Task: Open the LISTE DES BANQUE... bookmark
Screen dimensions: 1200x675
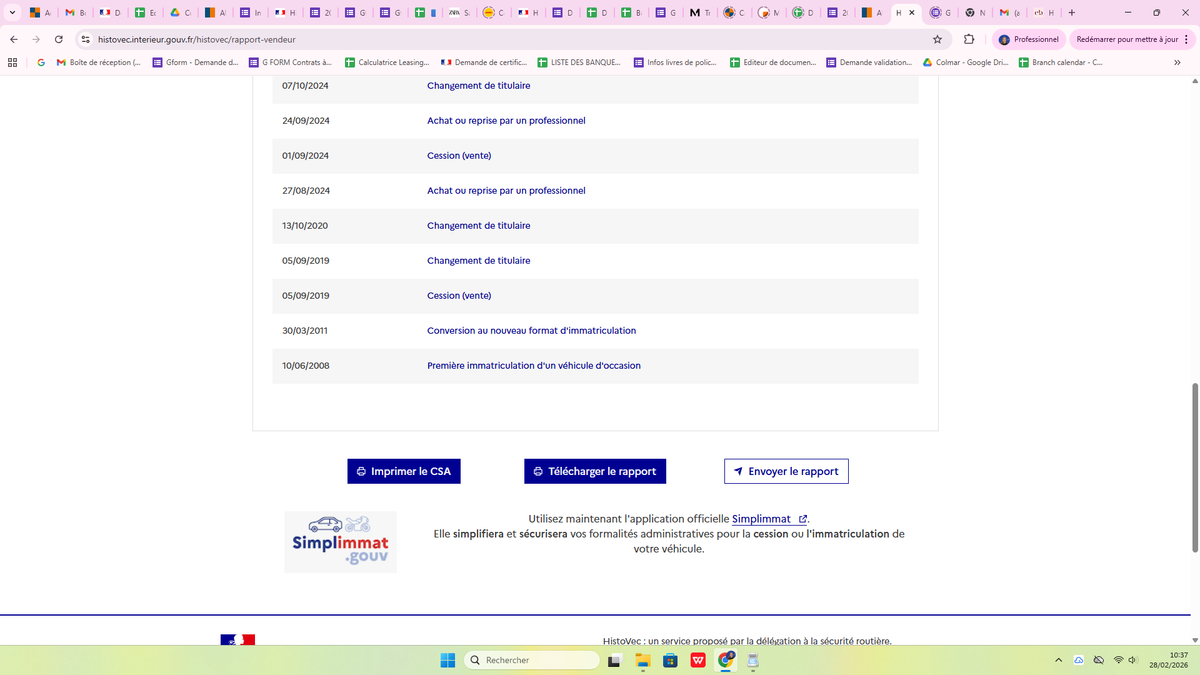Action: [579, 62]
